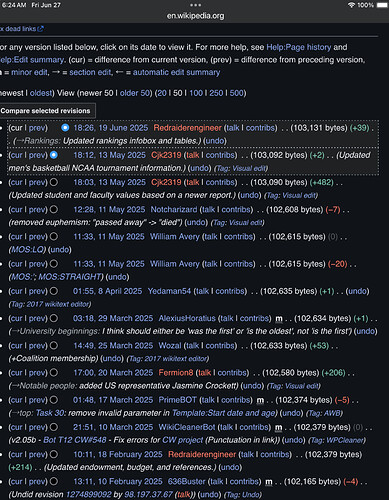Tap the three-dots multitasking icon at top

pyautogui.click(x=195, y=5)
